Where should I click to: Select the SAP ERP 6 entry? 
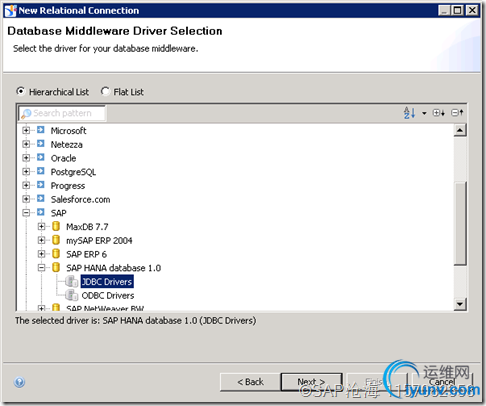86,254
